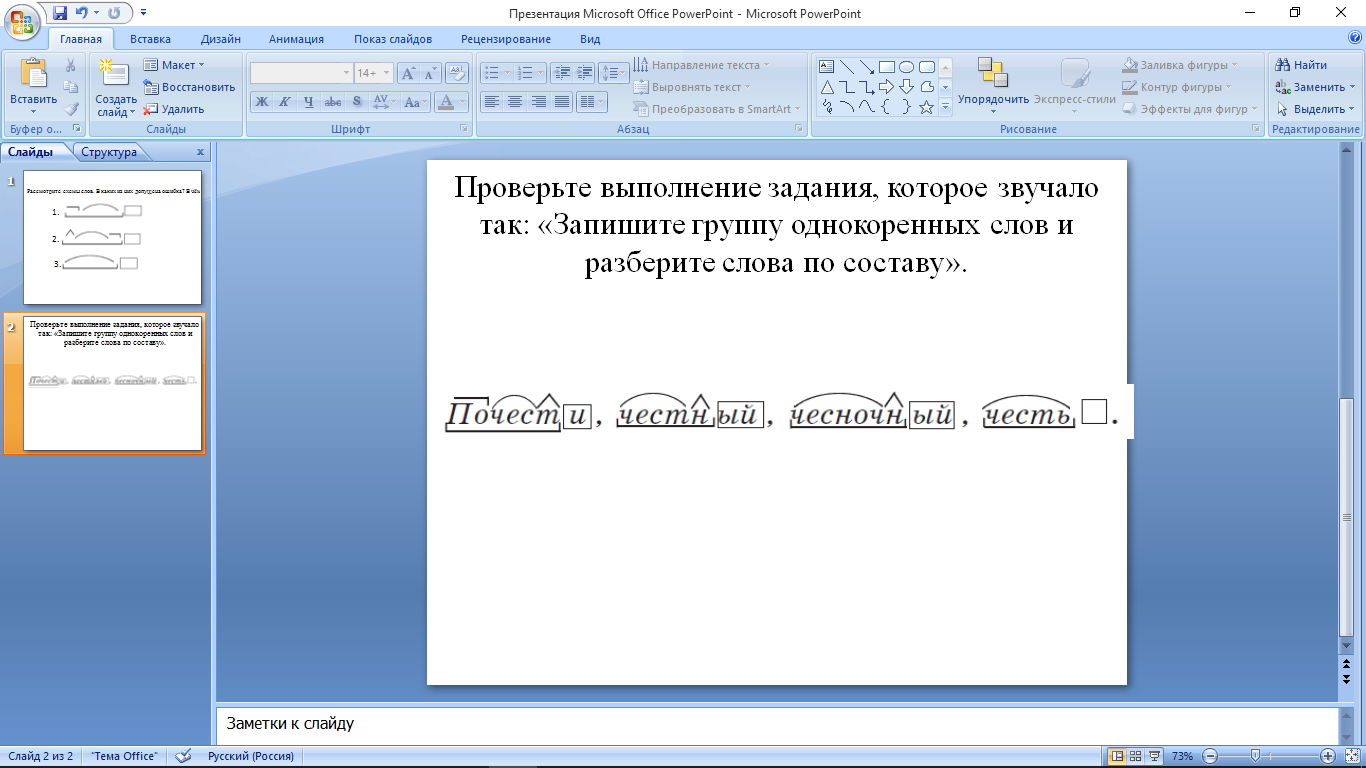The image size is (1366, 768).
Task: Open PowerPoint help question mark
Action: click(x=1354, y=38)
